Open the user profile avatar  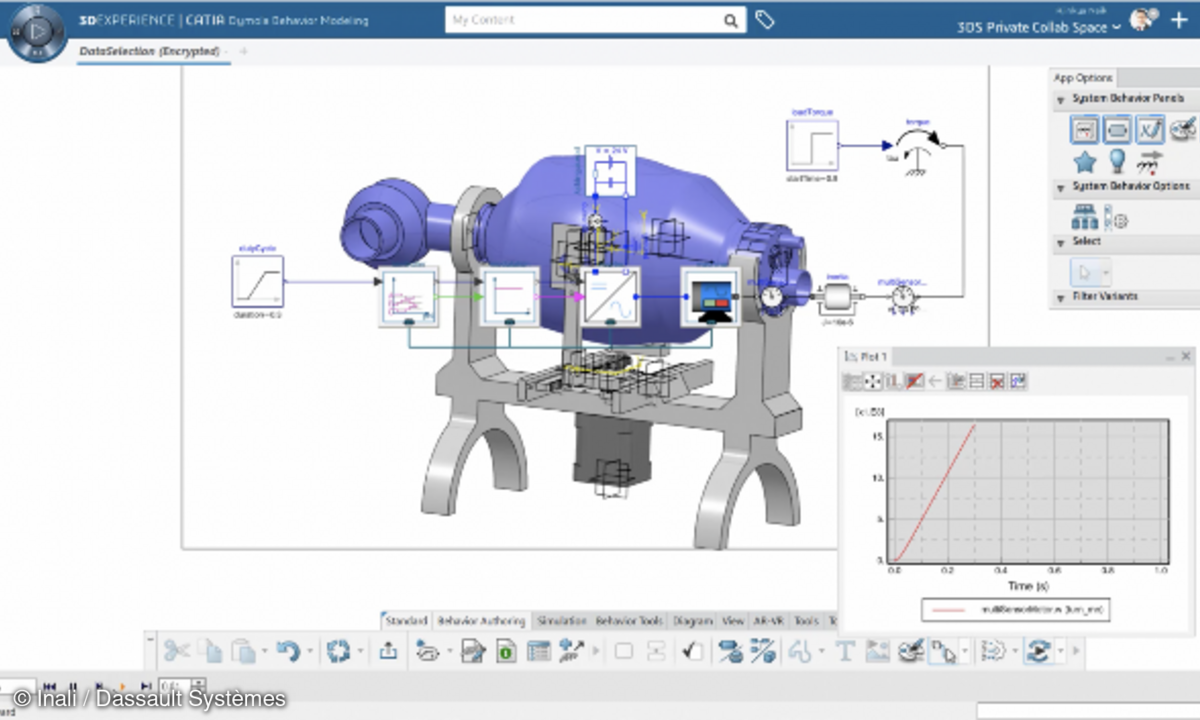click(x=1143, y=20)
